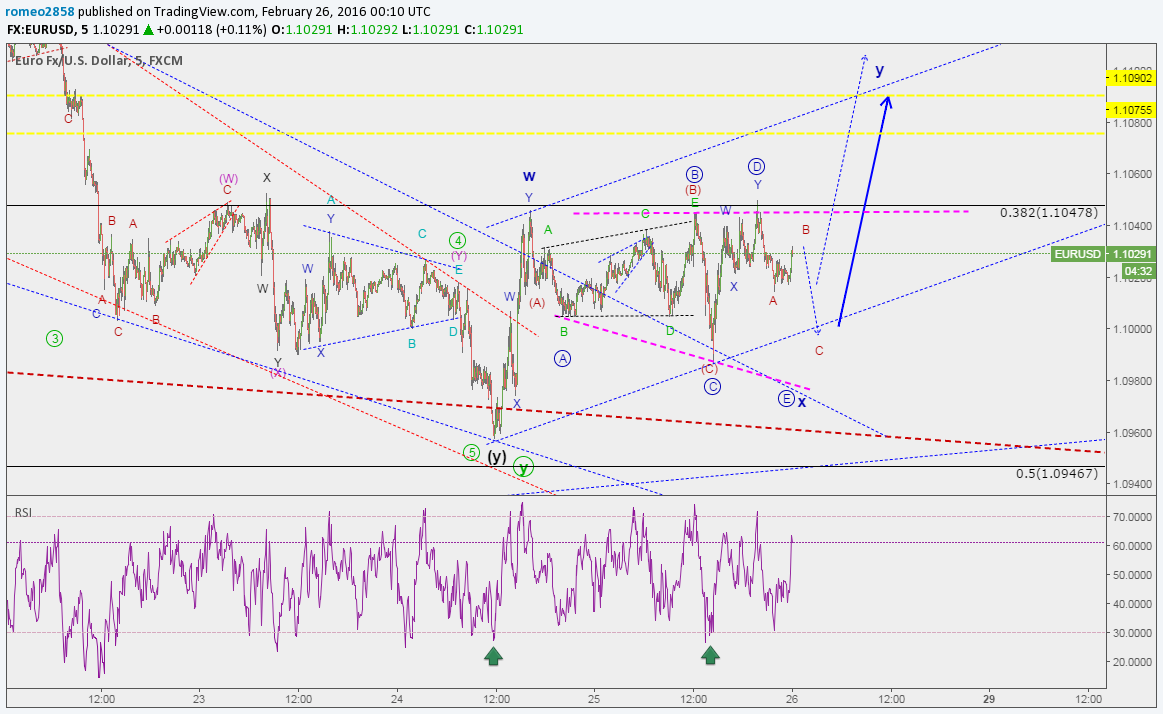Viewport: 1163px width, 714px height.
Task: Click the 20.0000 RSI axis value
Action: [1132, 662]
